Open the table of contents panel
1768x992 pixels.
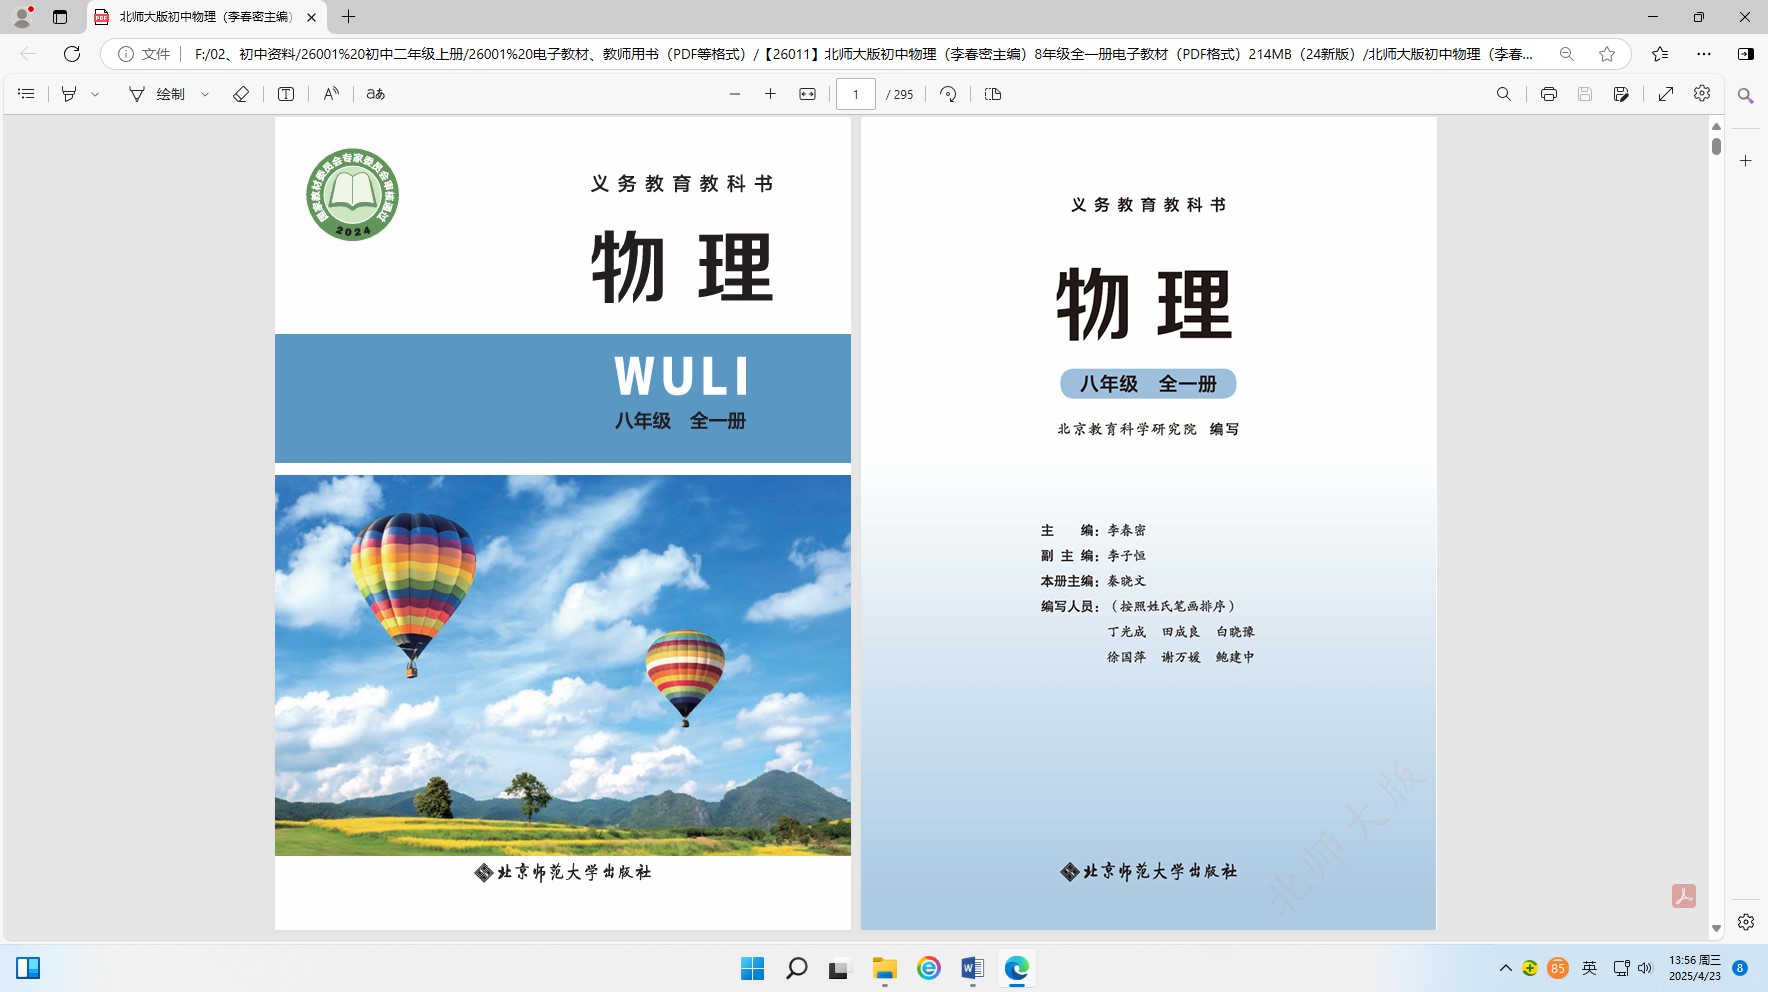click(27, 94)
